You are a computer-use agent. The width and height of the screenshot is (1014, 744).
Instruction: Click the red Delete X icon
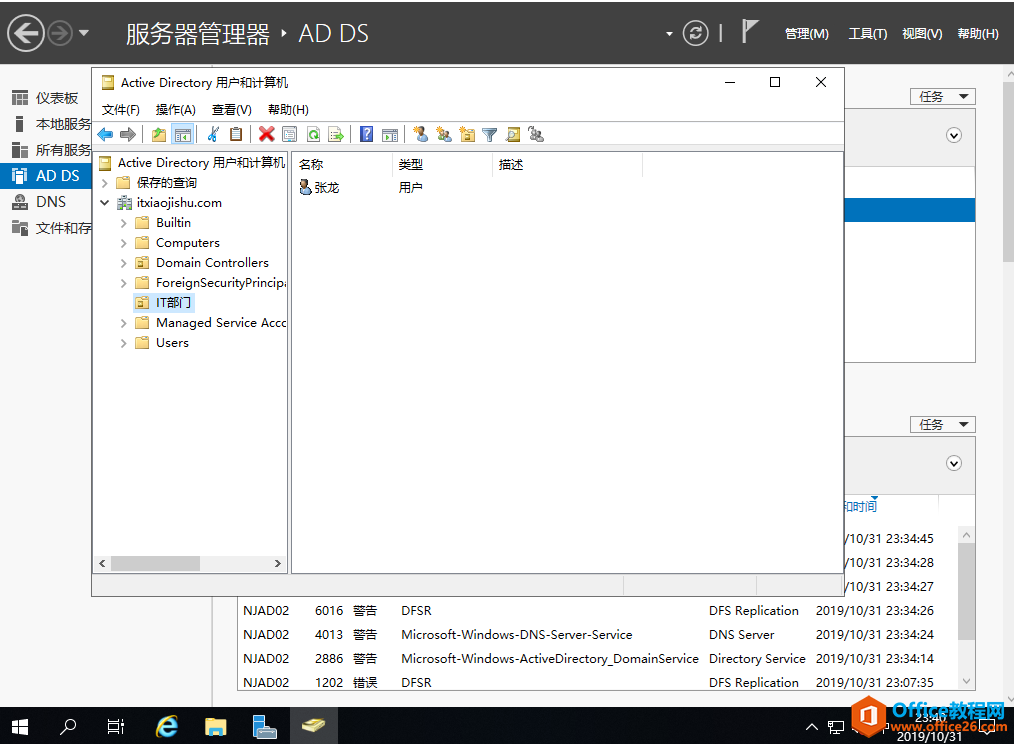(x=266, y=135)
